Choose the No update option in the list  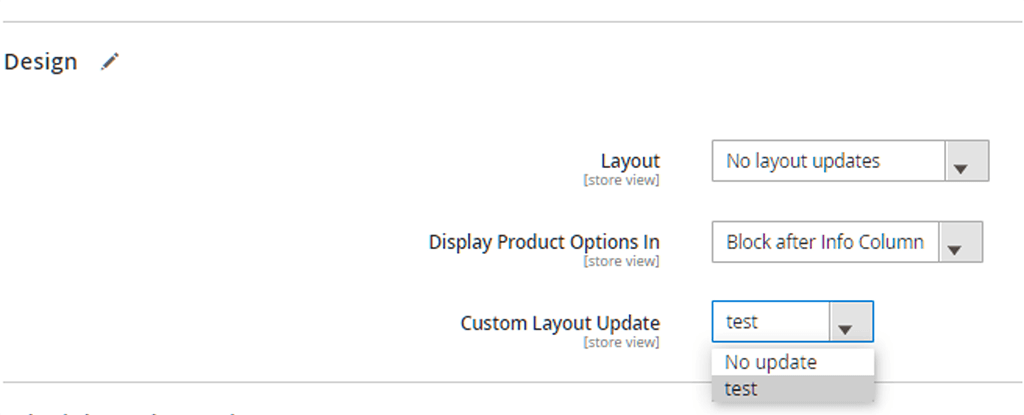(x=771, y=362)
